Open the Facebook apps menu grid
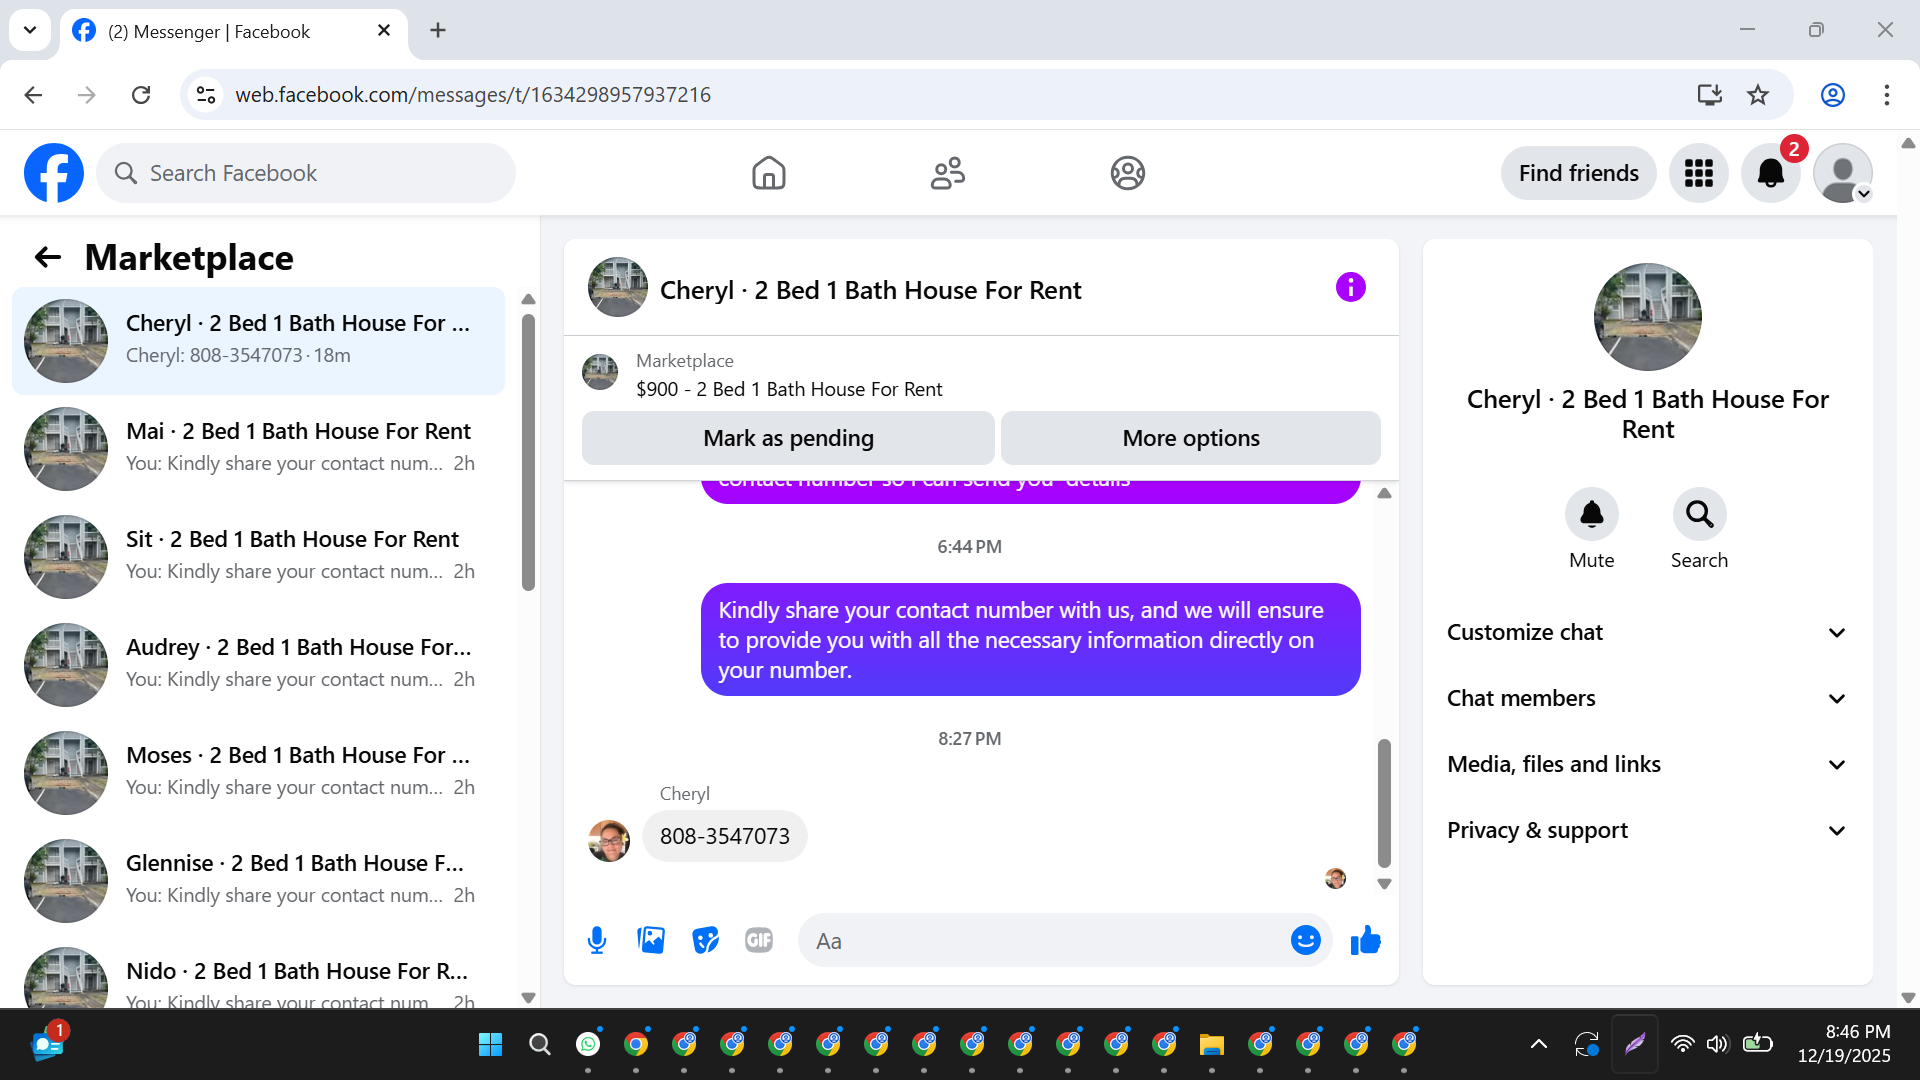Screen dimensions: 1920x1080 pyautogui.click(x=1698, y=173)
